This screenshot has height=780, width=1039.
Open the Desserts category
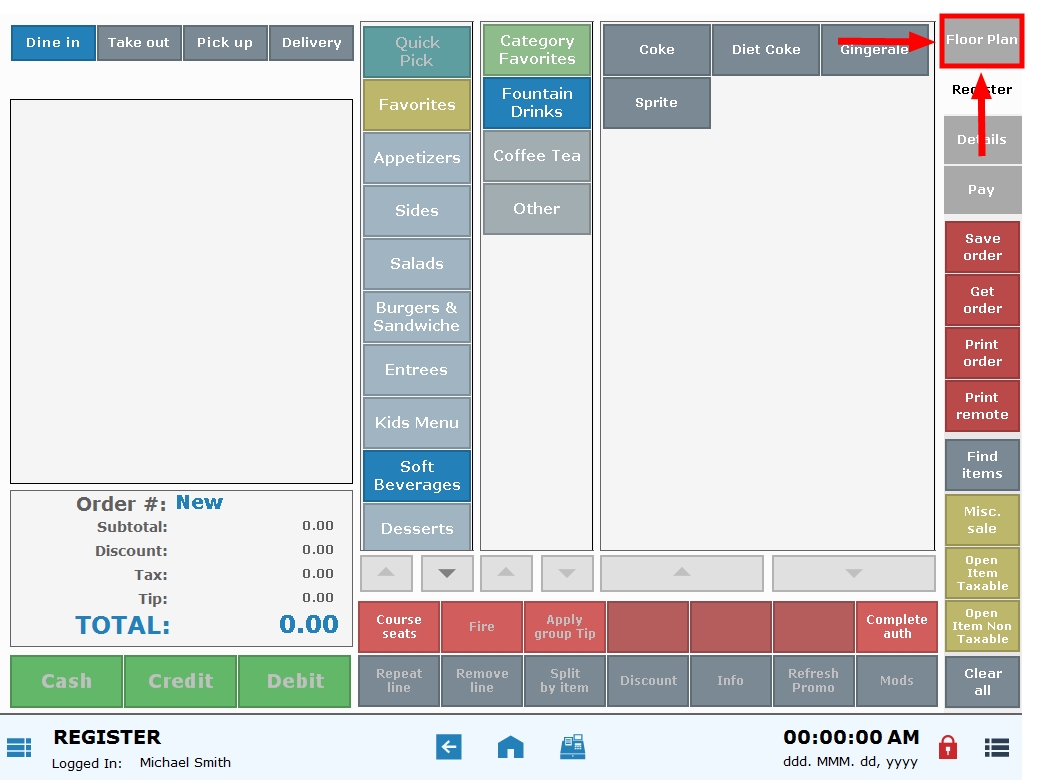coord(416,527)
